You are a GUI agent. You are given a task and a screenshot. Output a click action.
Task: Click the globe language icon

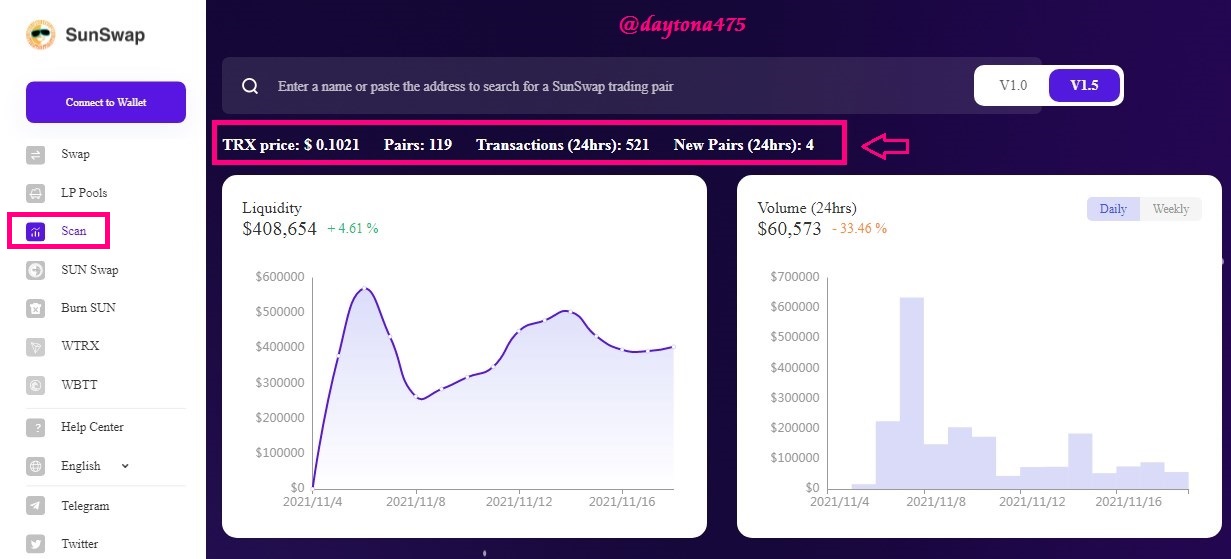35,466
